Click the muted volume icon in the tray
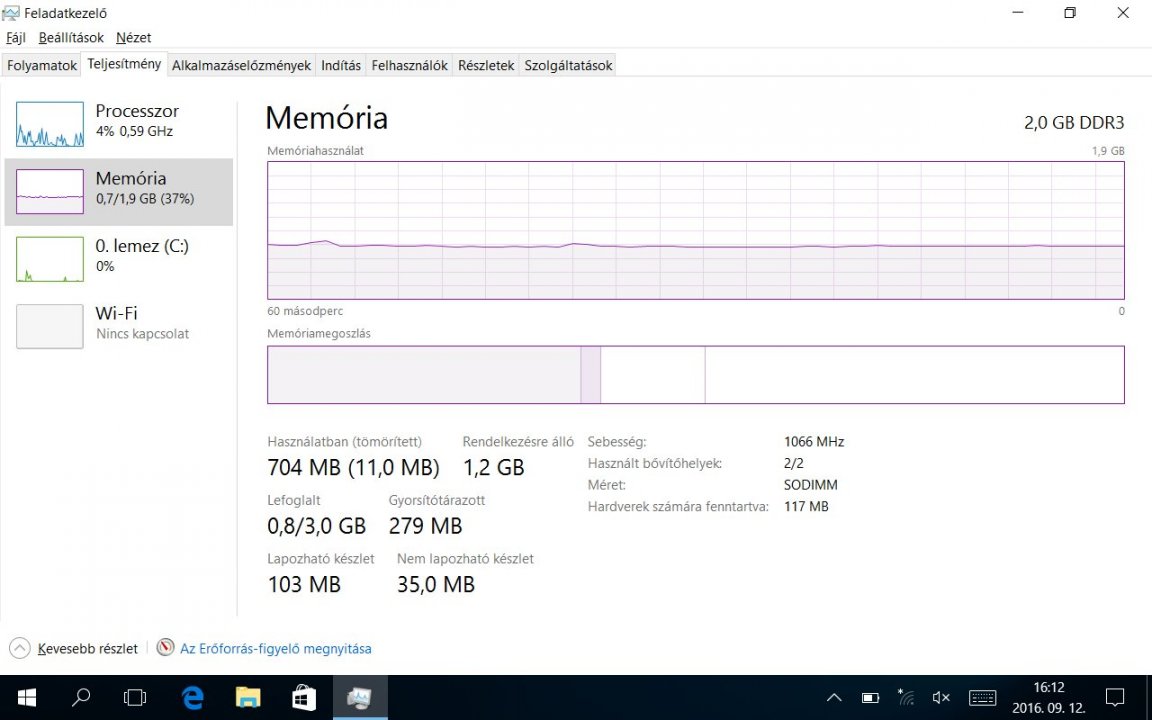This screenshot has height=720, width=1152. coord(941,697)
